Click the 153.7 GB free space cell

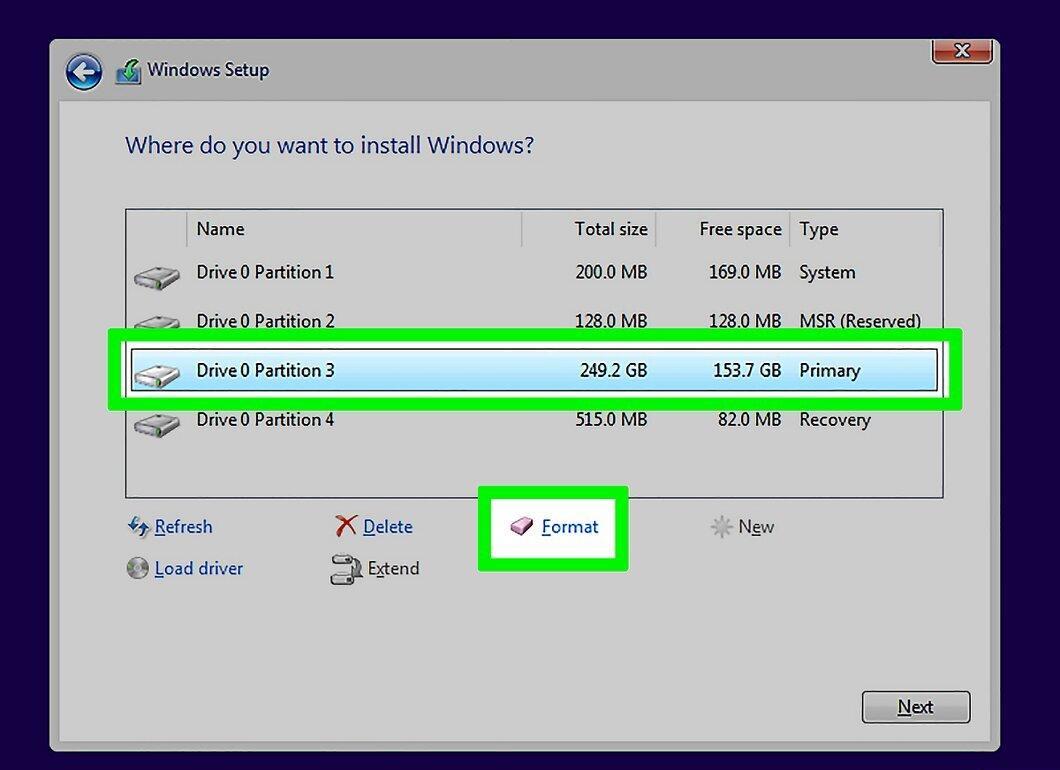(747, 370)
